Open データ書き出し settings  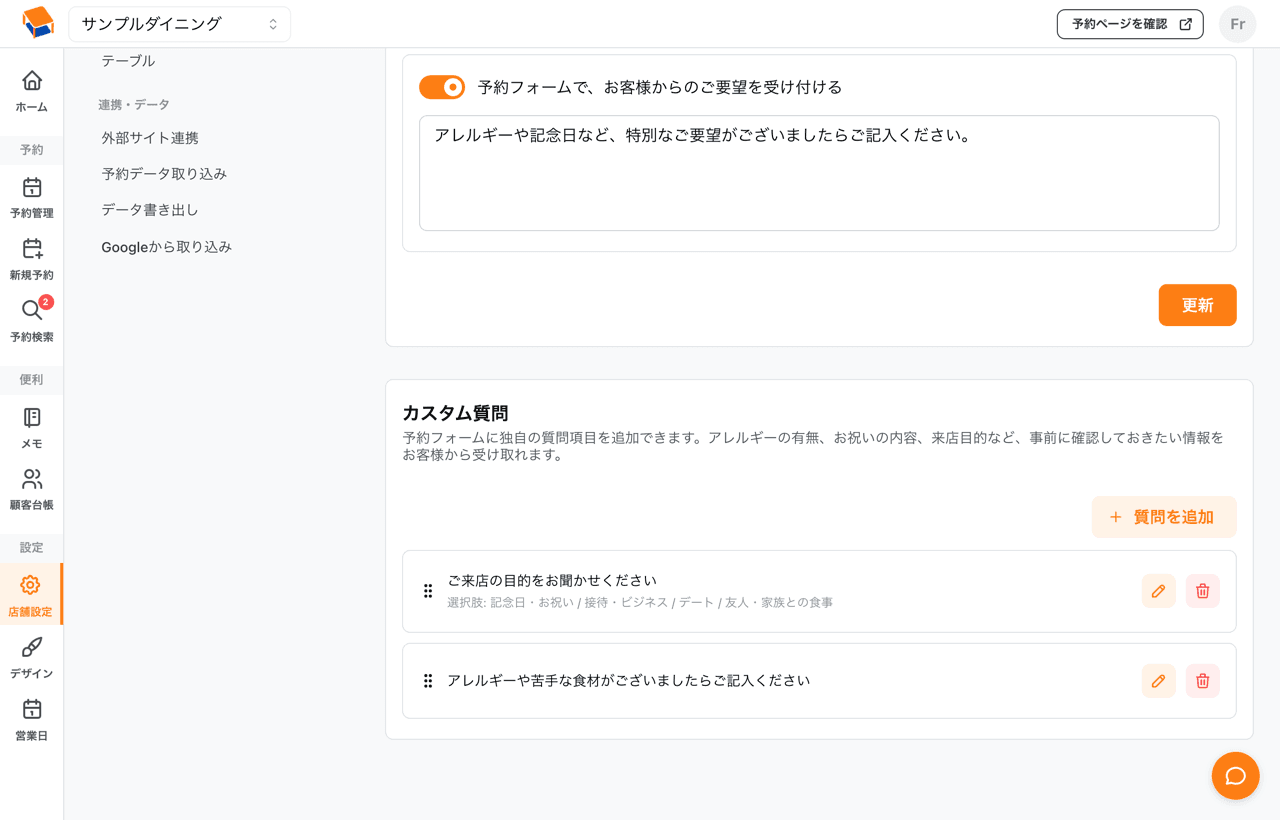click(x=150, y=210)
